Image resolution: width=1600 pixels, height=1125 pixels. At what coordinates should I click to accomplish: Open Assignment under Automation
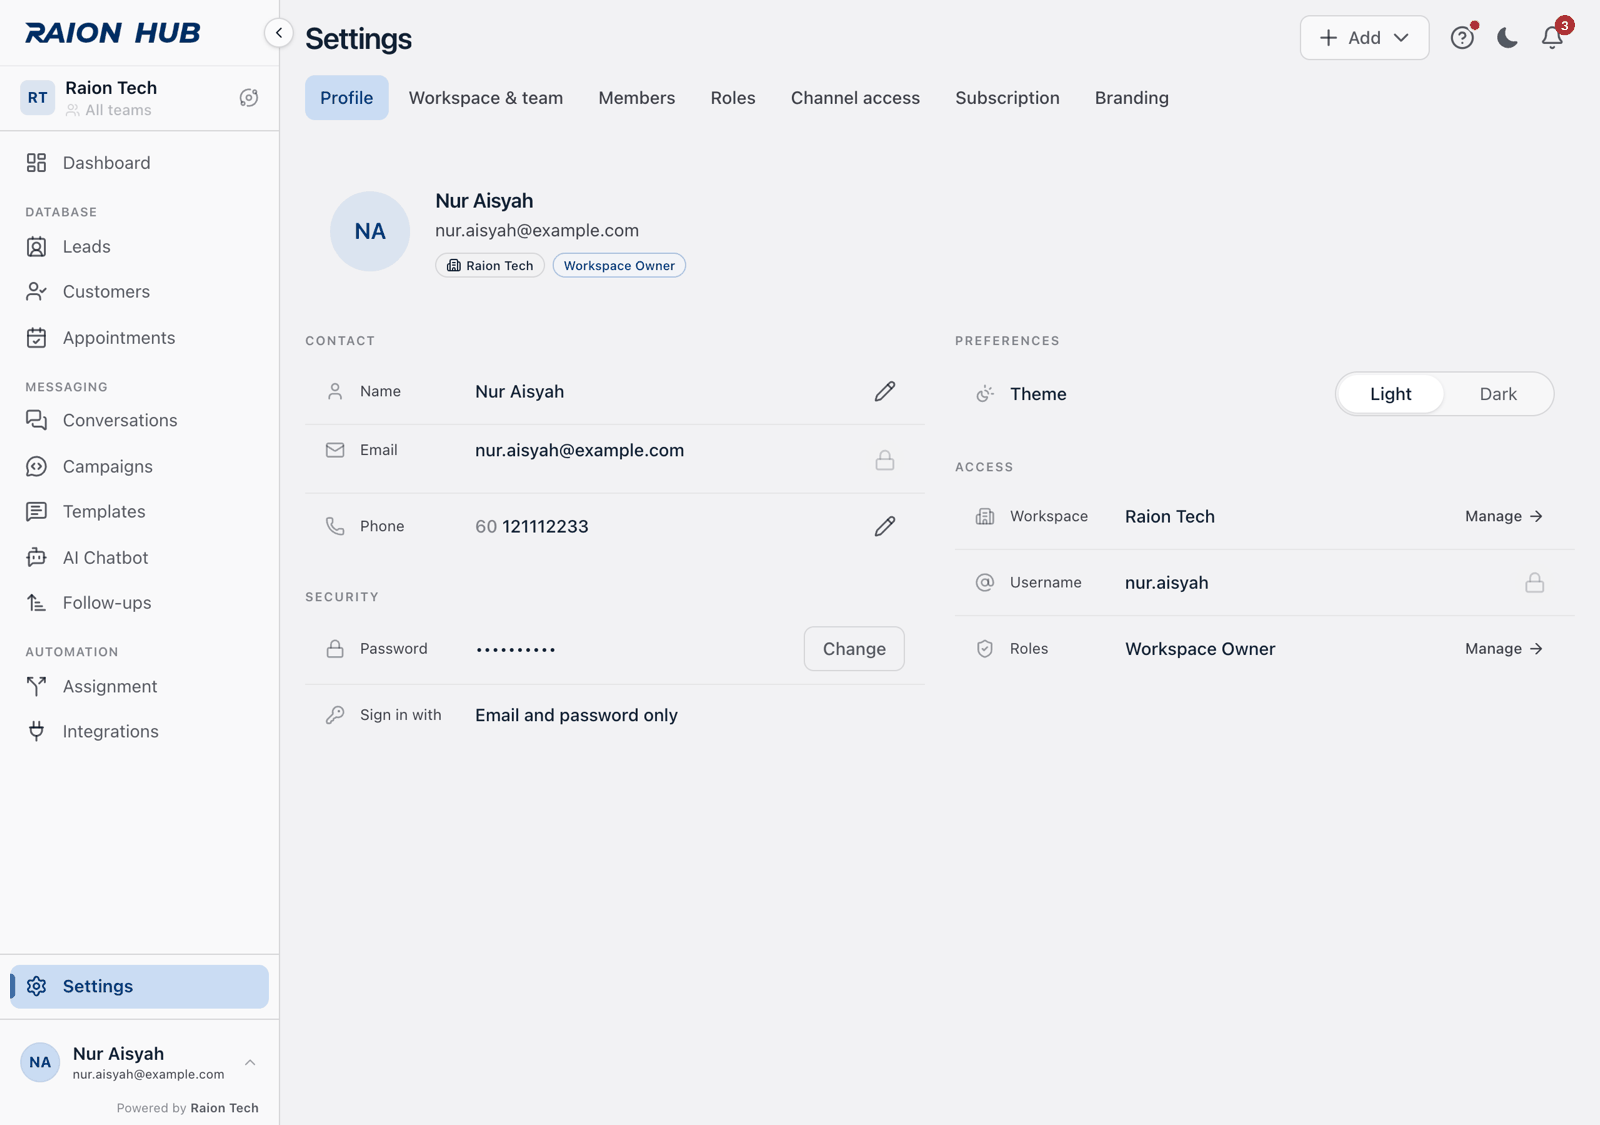139,687
